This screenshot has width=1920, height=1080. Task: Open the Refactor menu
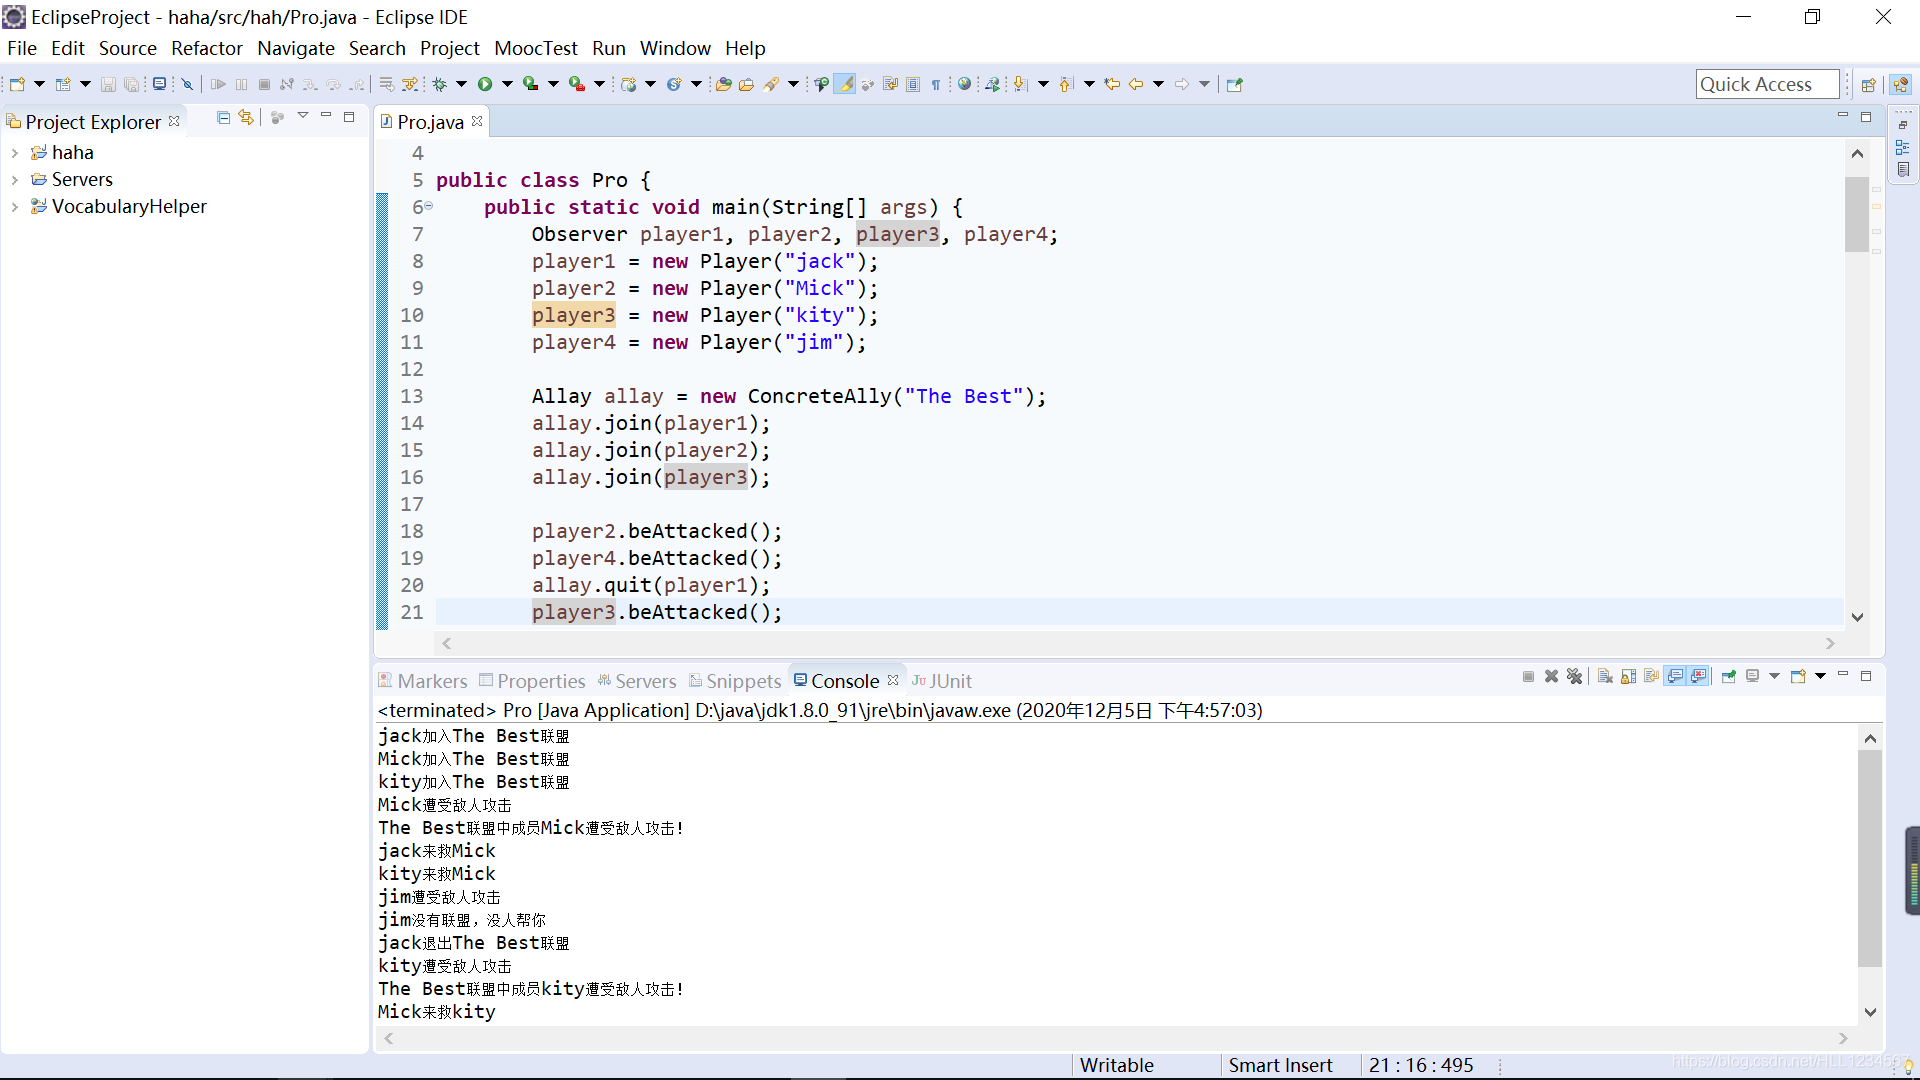206,48
